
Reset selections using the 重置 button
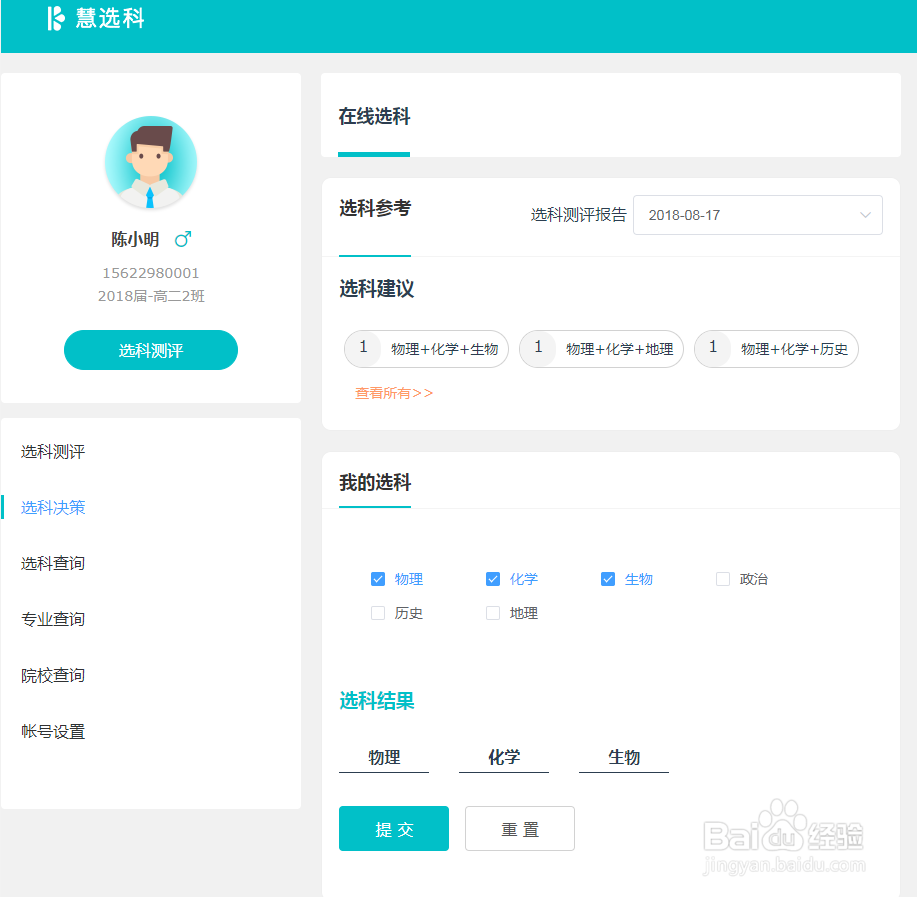[519, 828]
